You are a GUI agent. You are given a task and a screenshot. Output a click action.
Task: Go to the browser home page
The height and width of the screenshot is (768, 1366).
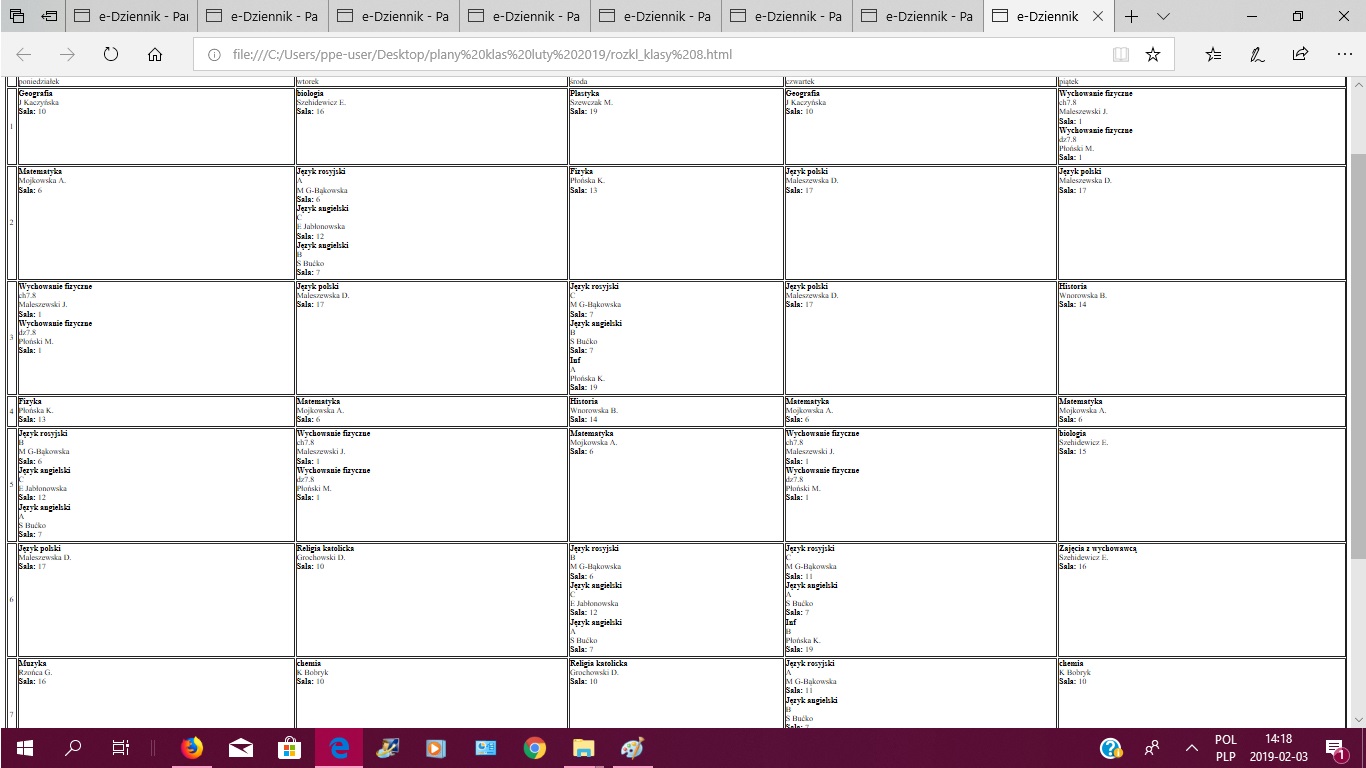pos(155,55)
